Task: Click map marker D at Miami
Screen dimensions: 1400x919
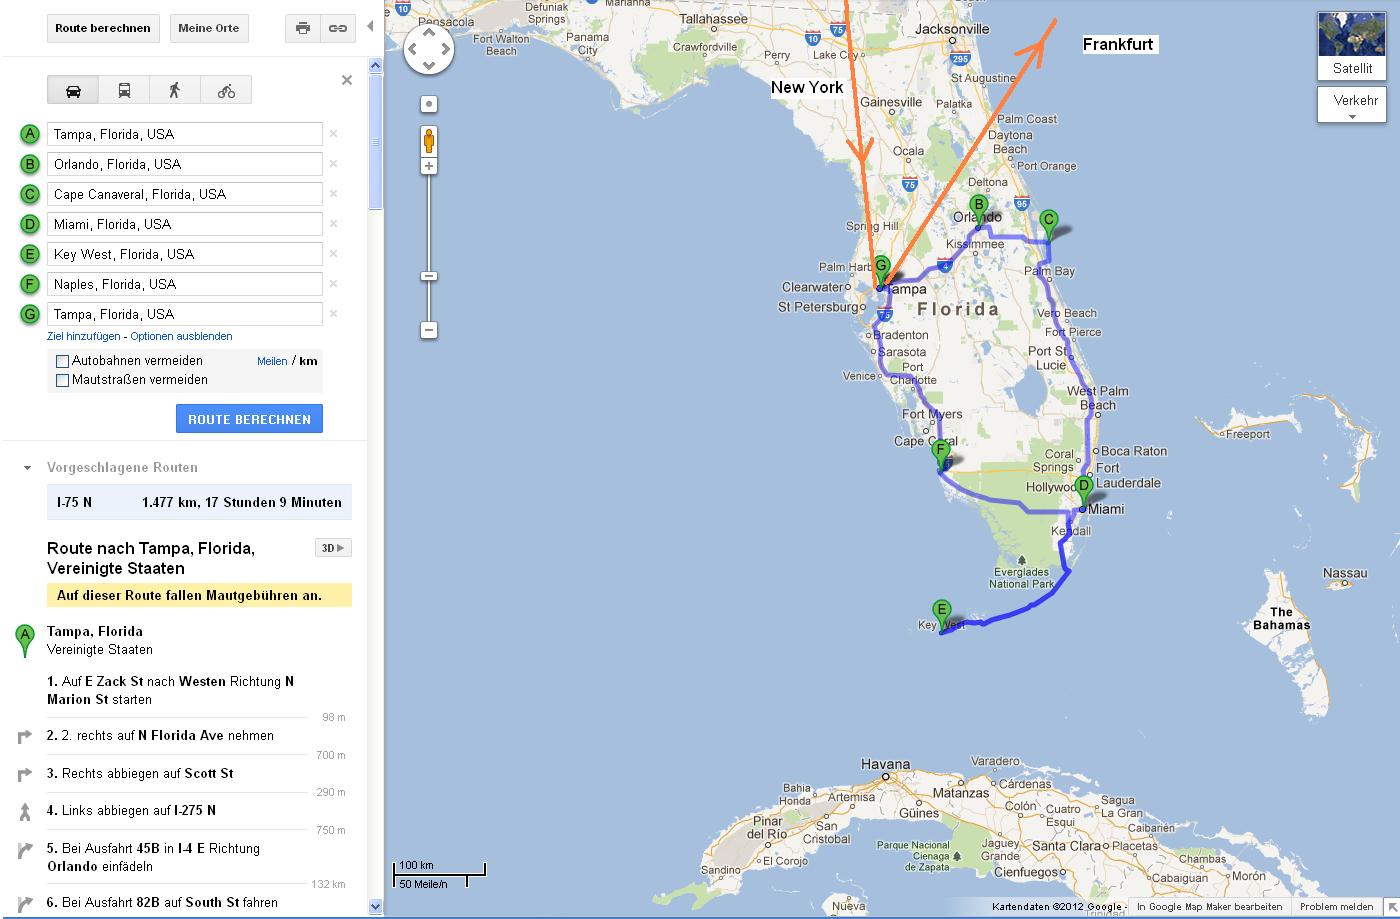Action: pyautogui.click(x=1083, y=492)
